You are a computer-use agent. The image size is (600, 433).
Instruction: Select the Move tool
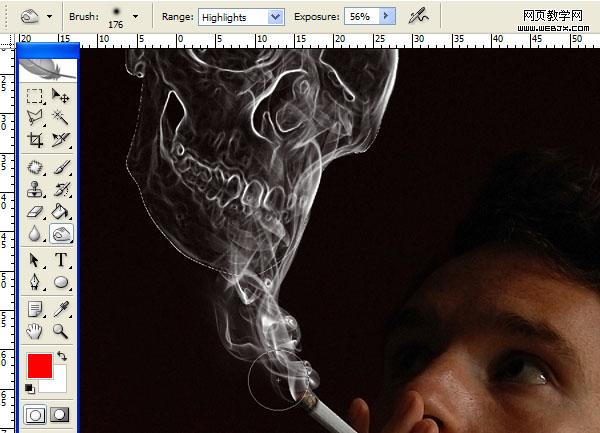click(60, 96)
